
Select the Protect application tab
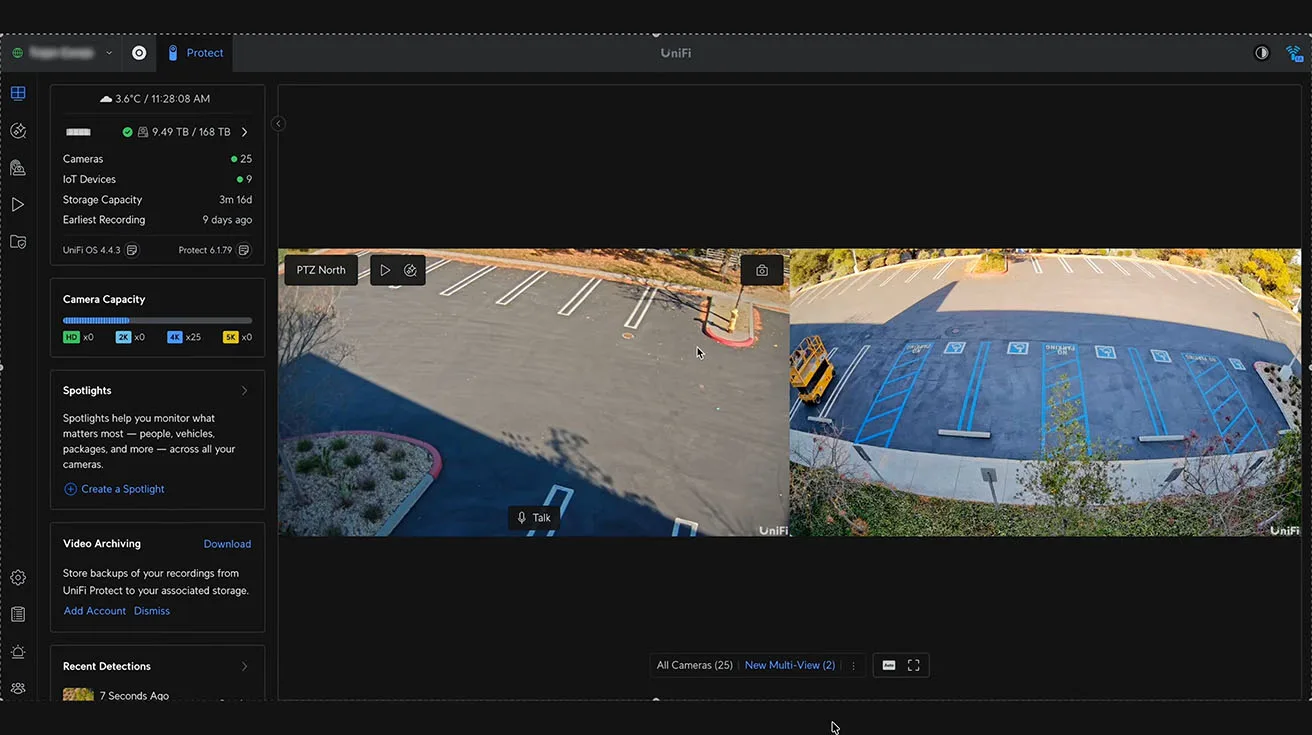click(x=195, y=53)
